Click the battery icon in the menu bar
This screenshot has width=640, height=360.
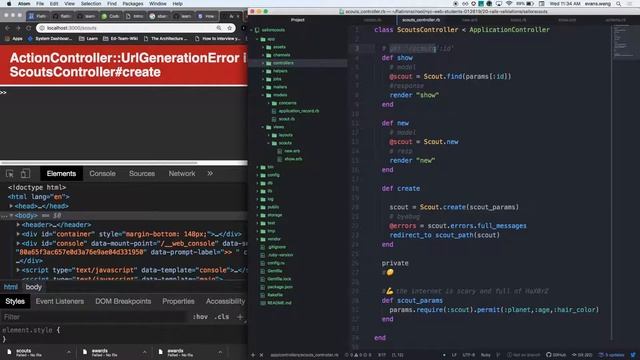tap(530, 4)
